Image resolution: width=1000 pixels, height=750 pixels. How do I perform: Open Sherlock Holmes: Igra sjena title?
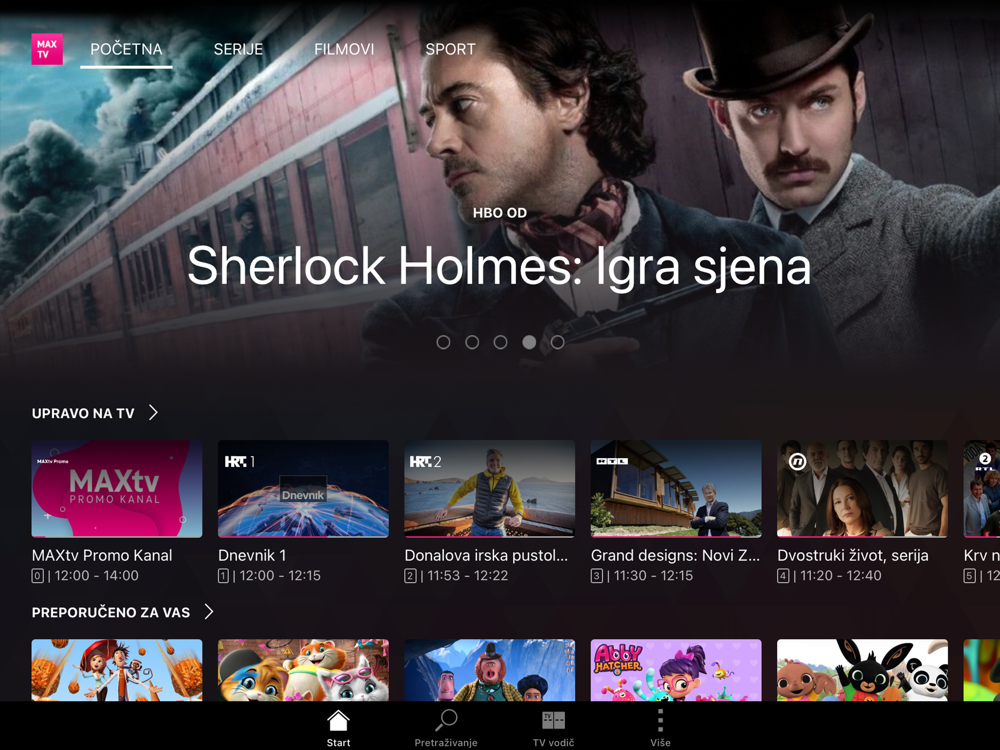(x=499, y=266)
